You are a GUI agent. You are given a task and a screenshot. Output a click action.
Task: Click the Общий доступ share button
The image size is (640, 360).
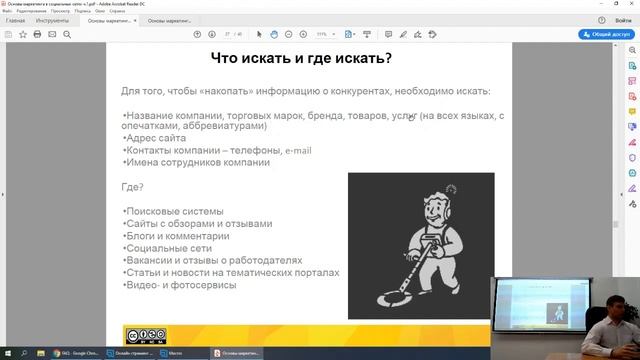[x=606, y=34]
